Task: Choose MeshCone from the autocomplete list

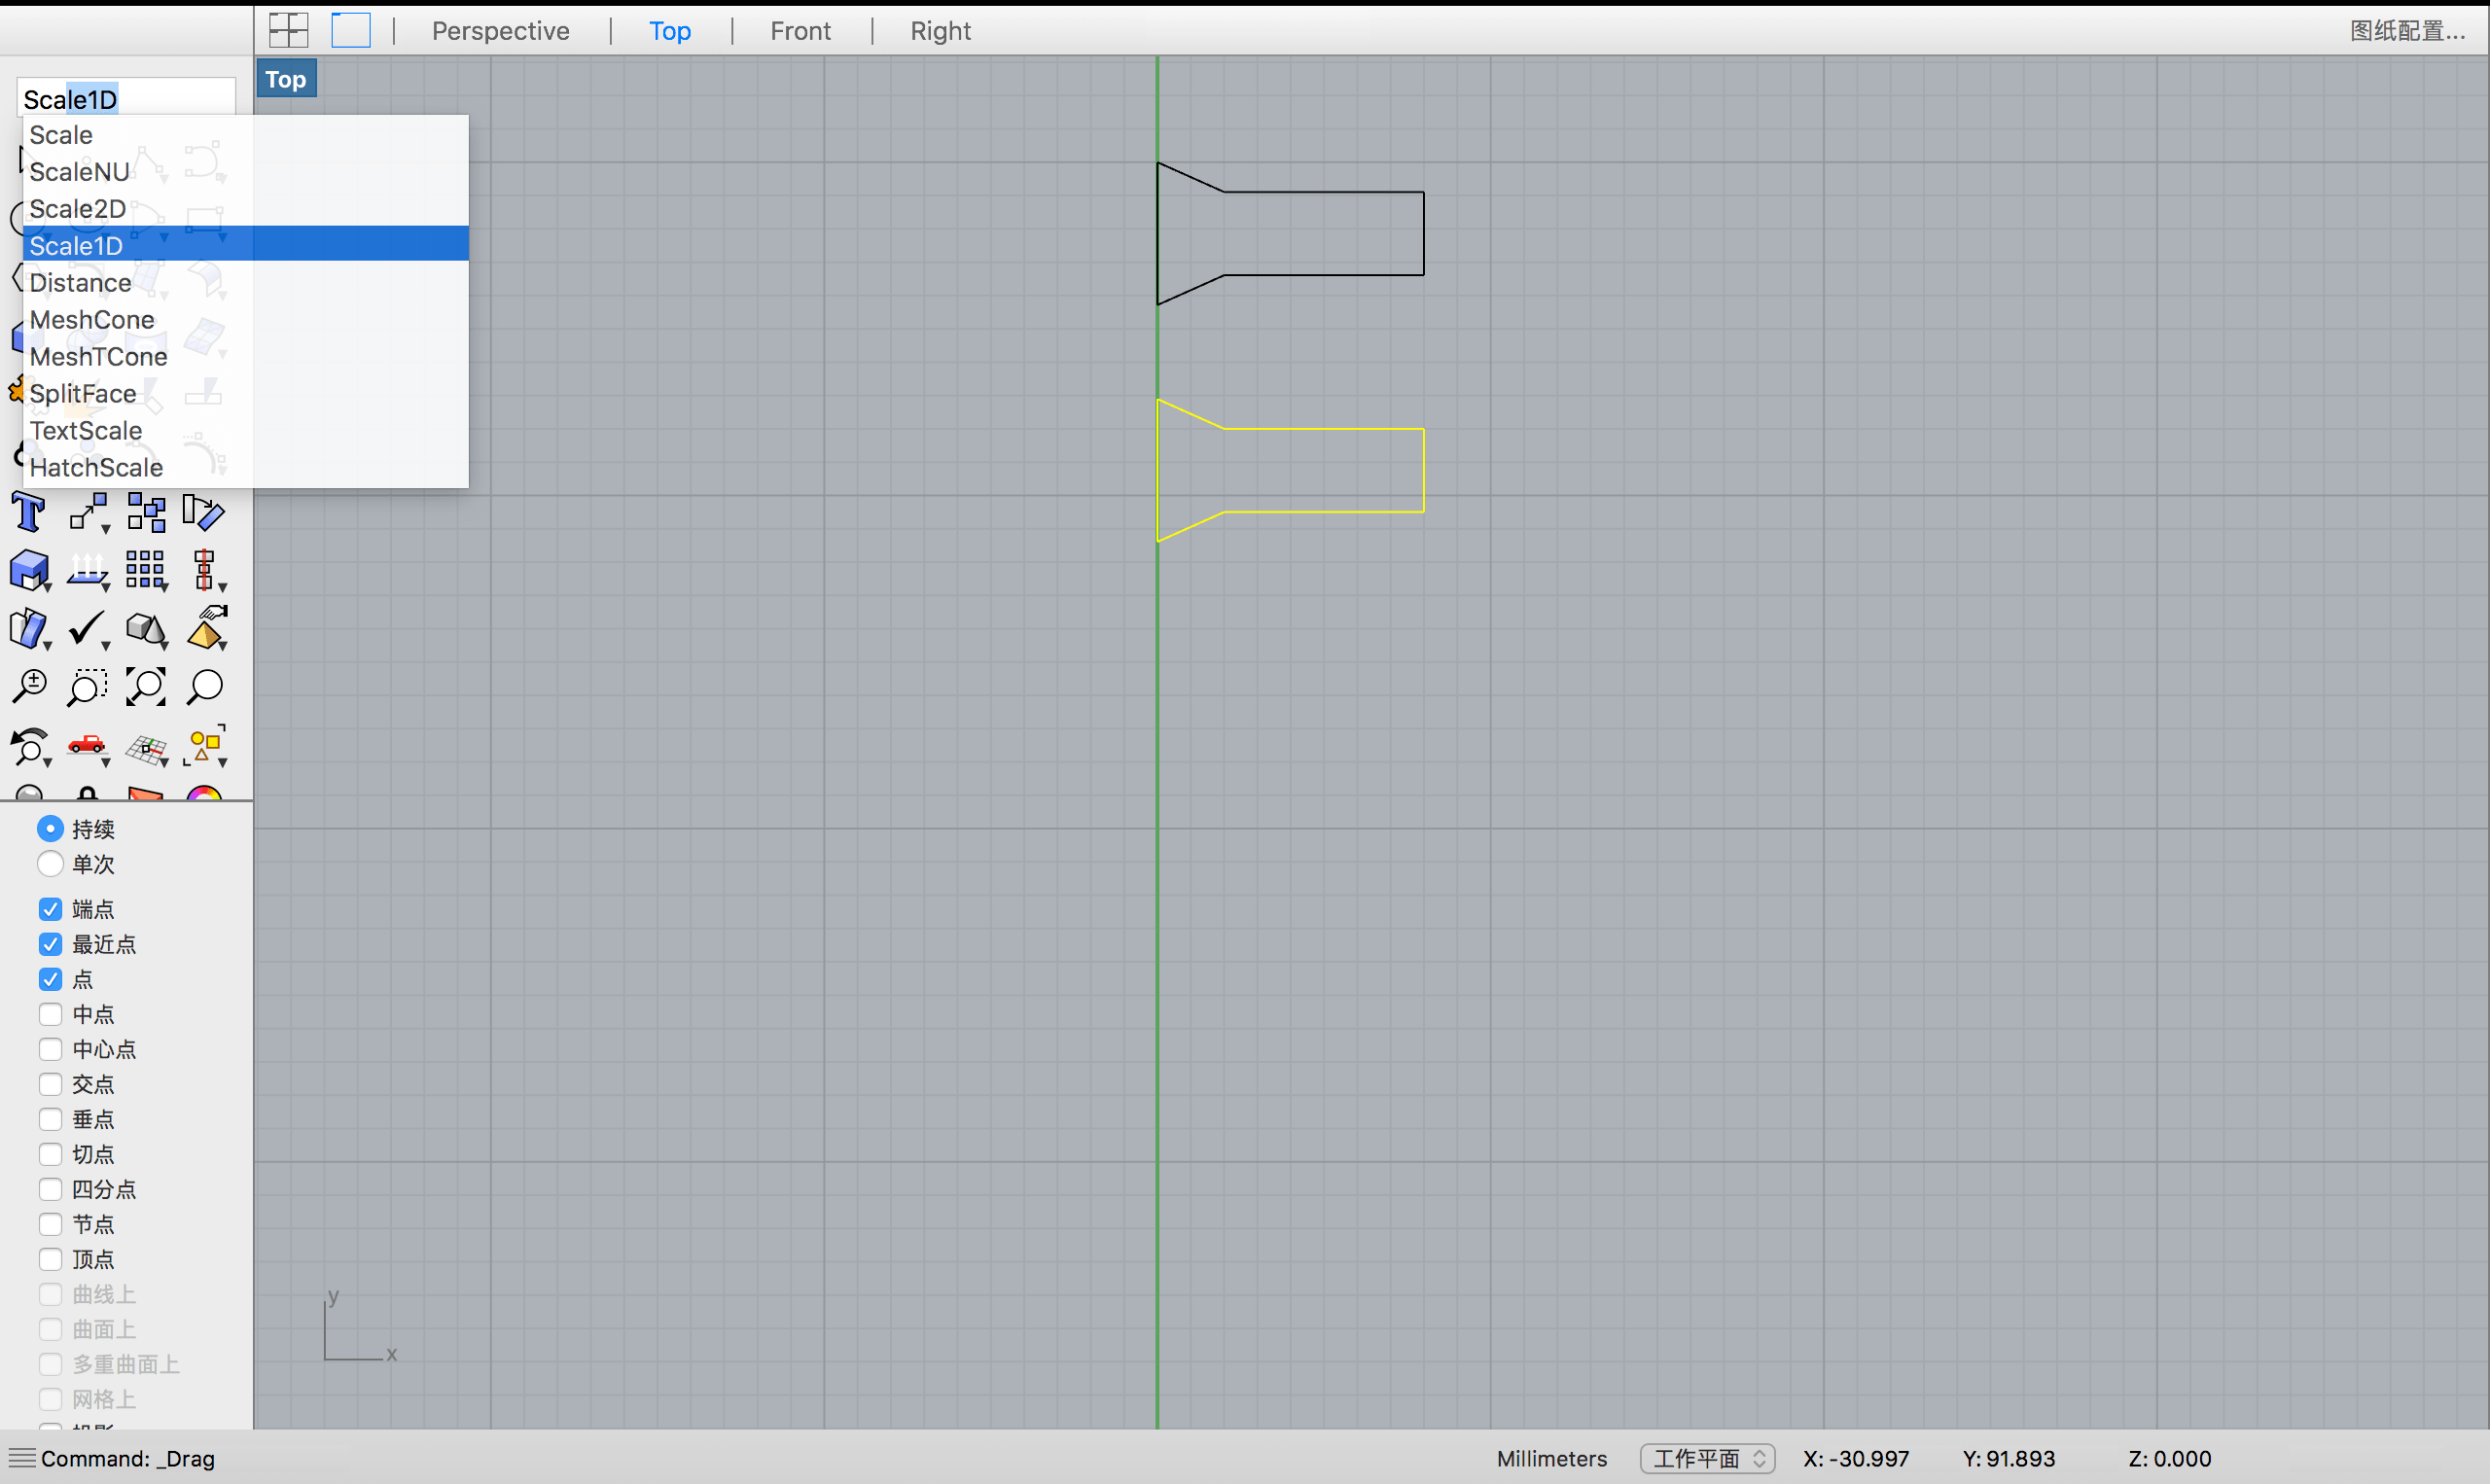Action: (246, 319)
